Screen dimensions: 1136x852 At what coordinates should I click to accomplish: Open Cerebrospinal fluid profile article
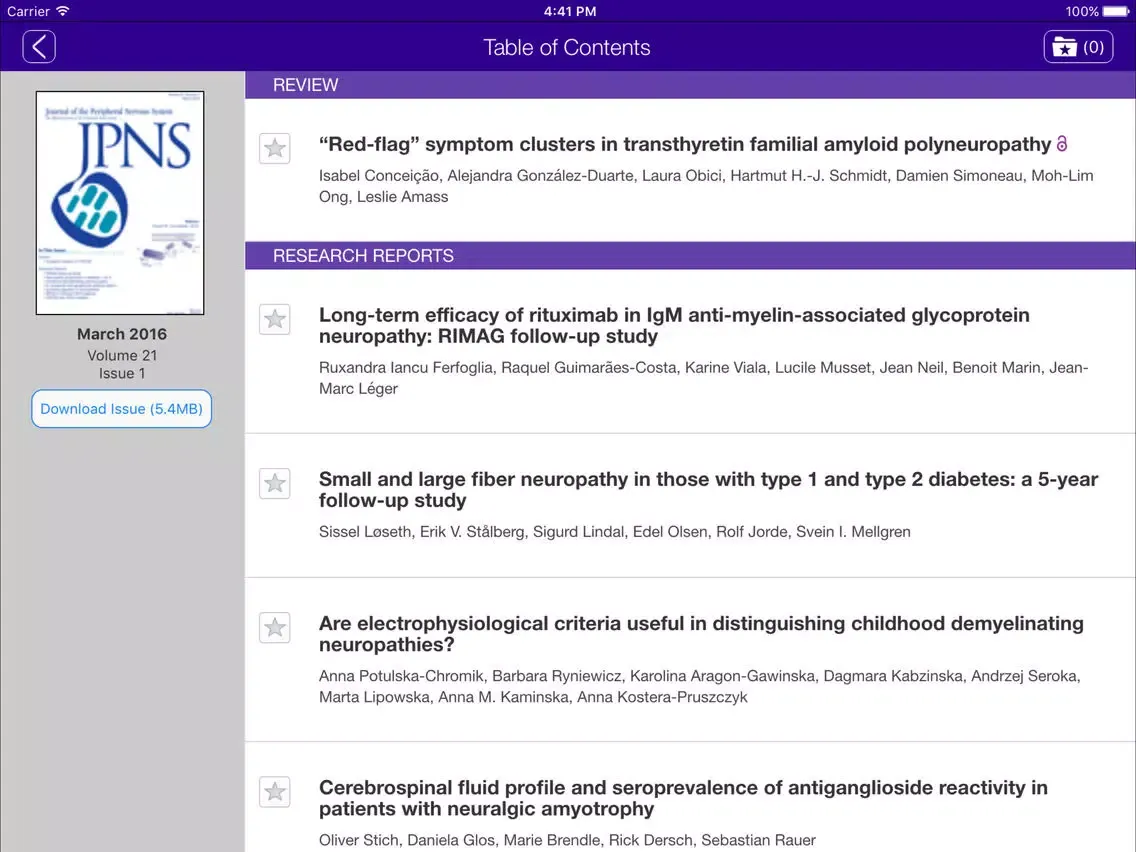point(682,798)
